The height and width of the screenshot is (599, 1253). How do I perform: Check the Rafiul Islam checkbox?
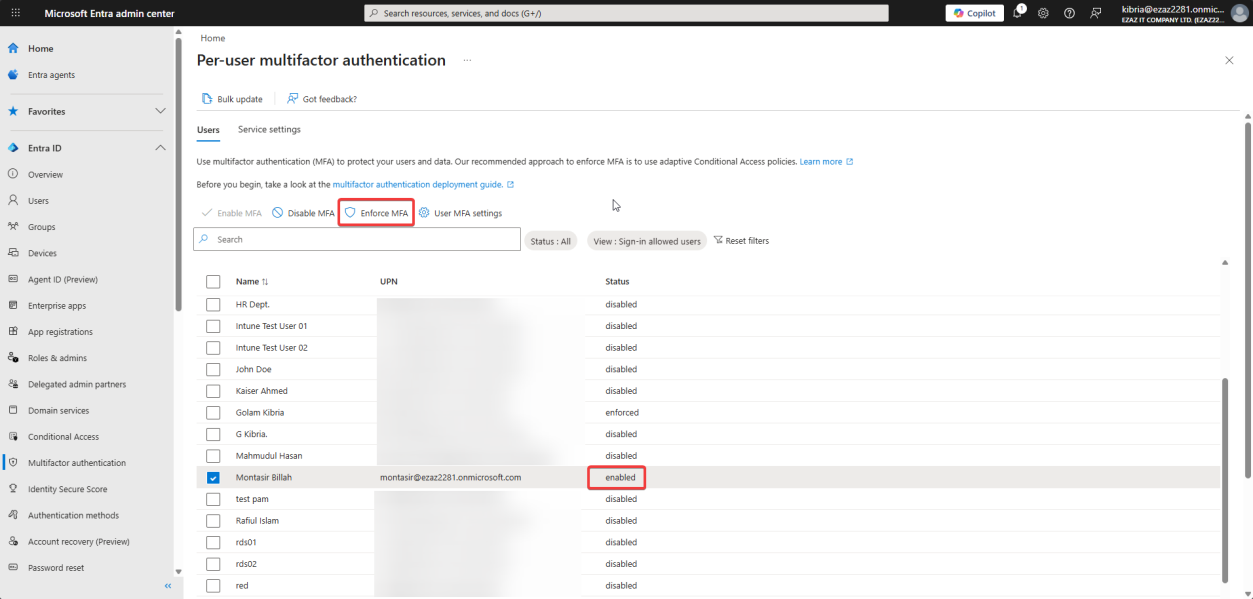tap(213, 521)
